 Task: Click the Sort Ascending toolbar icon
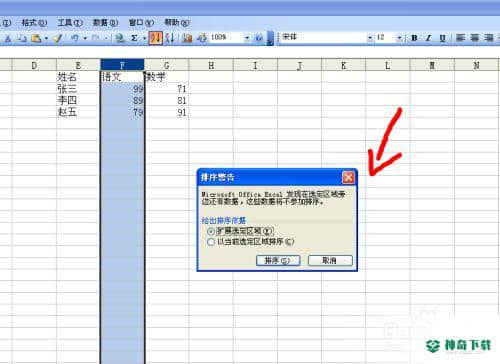[155, 38]
